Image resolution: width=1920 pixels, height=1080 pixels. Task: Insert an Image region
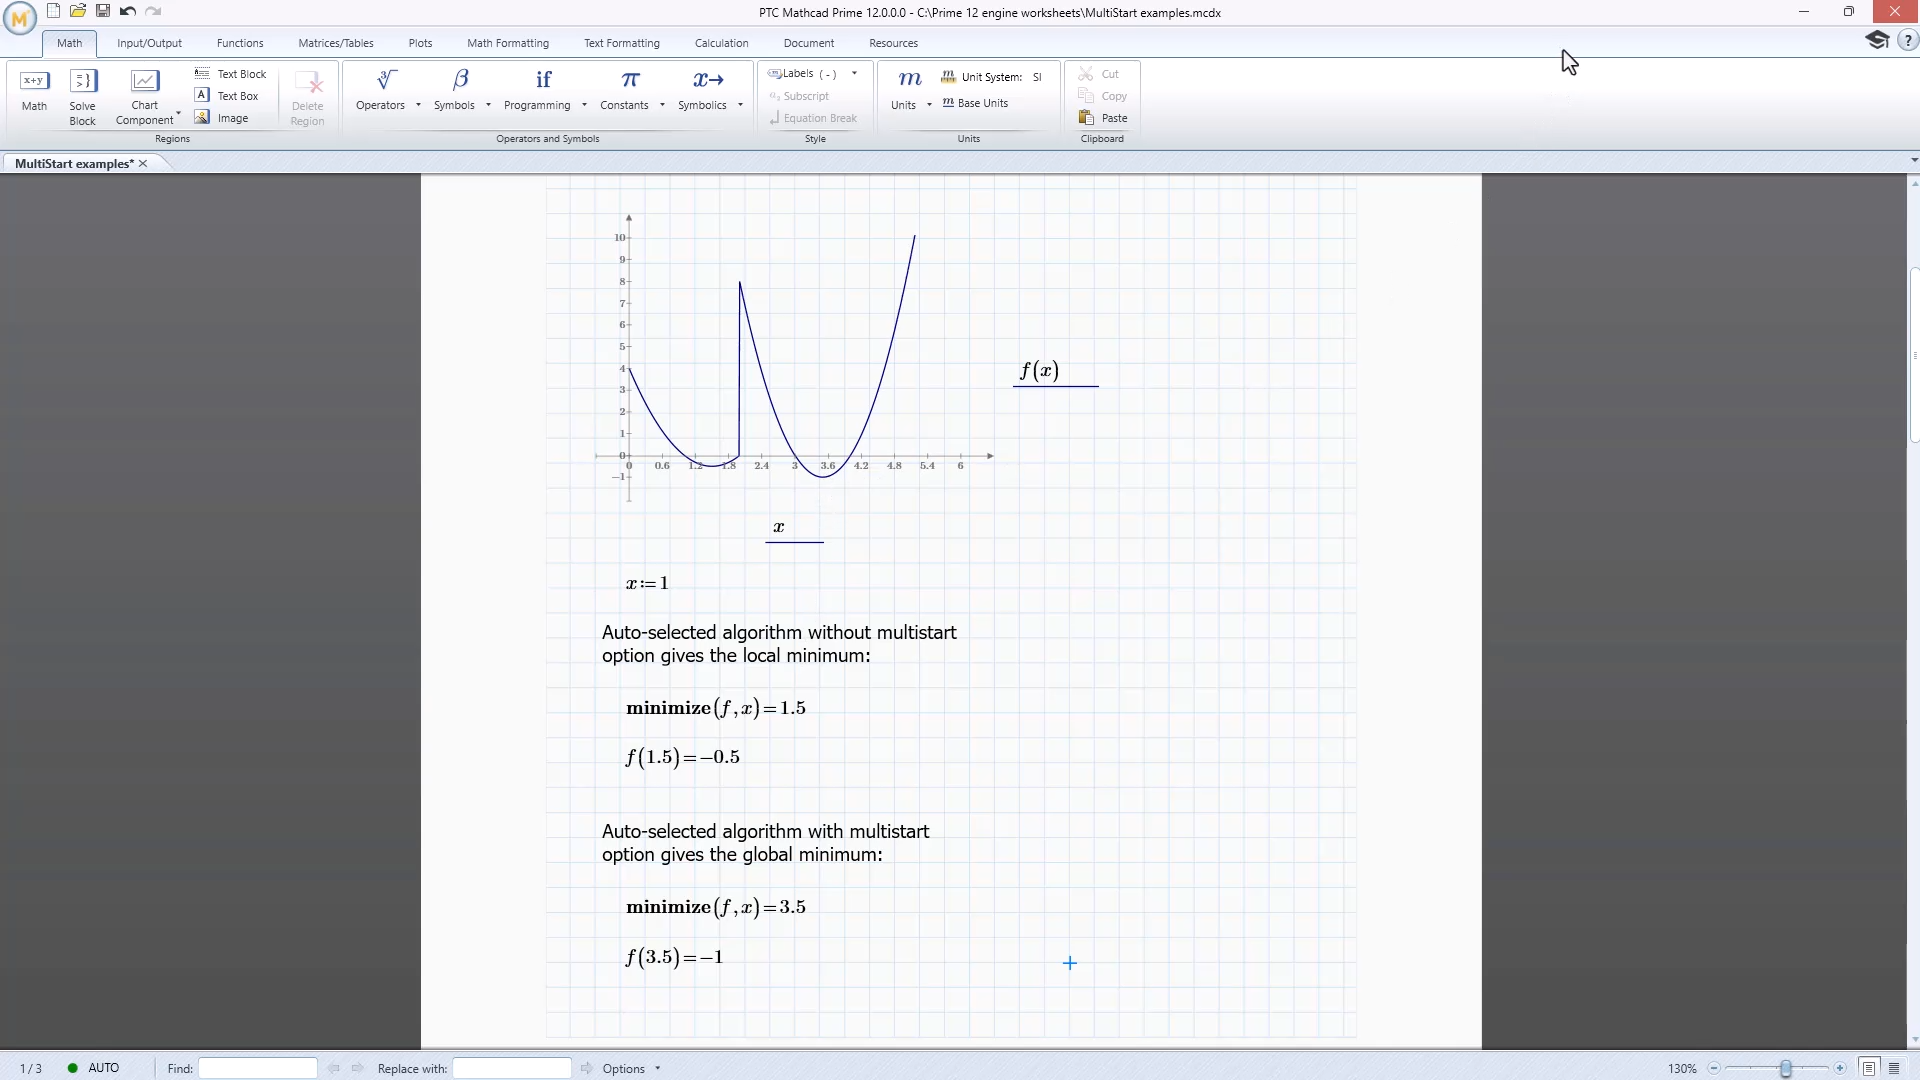click(222, 118)
